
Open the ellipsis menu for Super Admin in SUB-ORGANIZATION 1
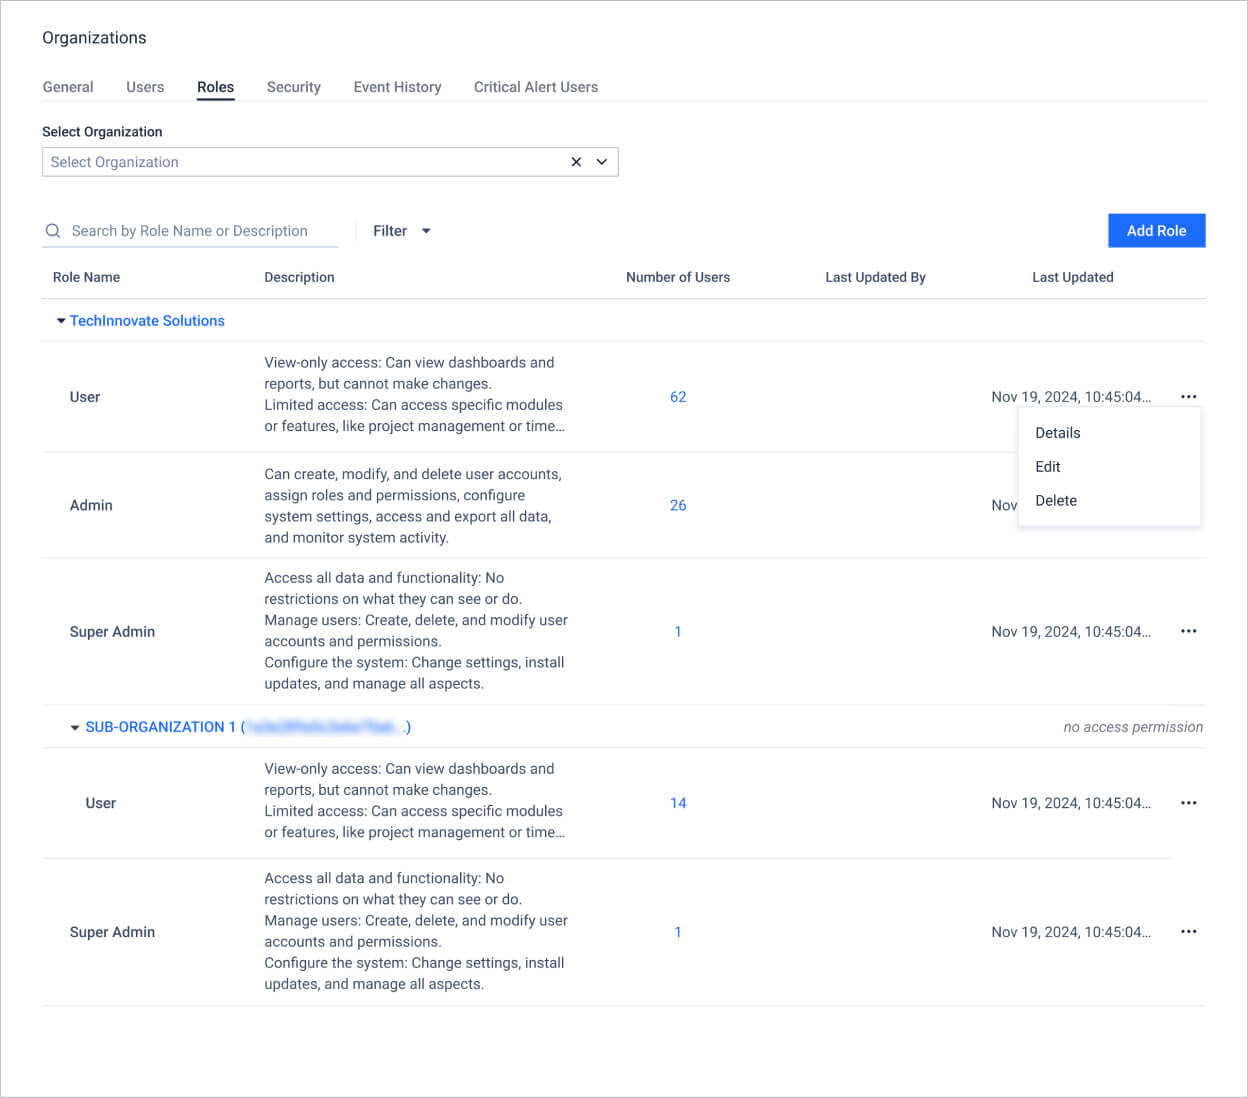pyautogui.click(x=1188, y=931)
